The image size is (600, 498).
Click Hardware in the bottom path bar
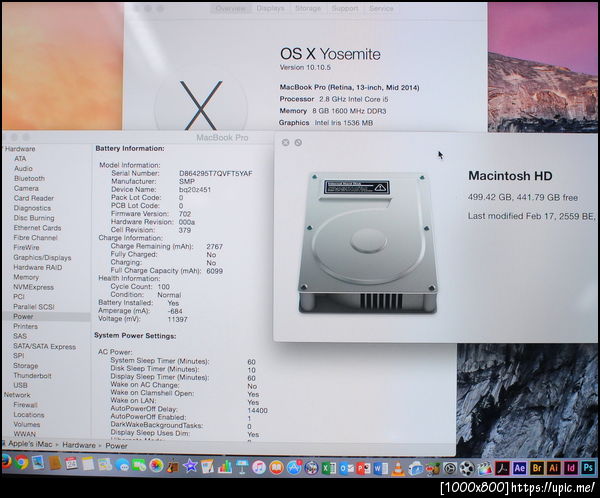pyautogui.click(x=79, y=445)
